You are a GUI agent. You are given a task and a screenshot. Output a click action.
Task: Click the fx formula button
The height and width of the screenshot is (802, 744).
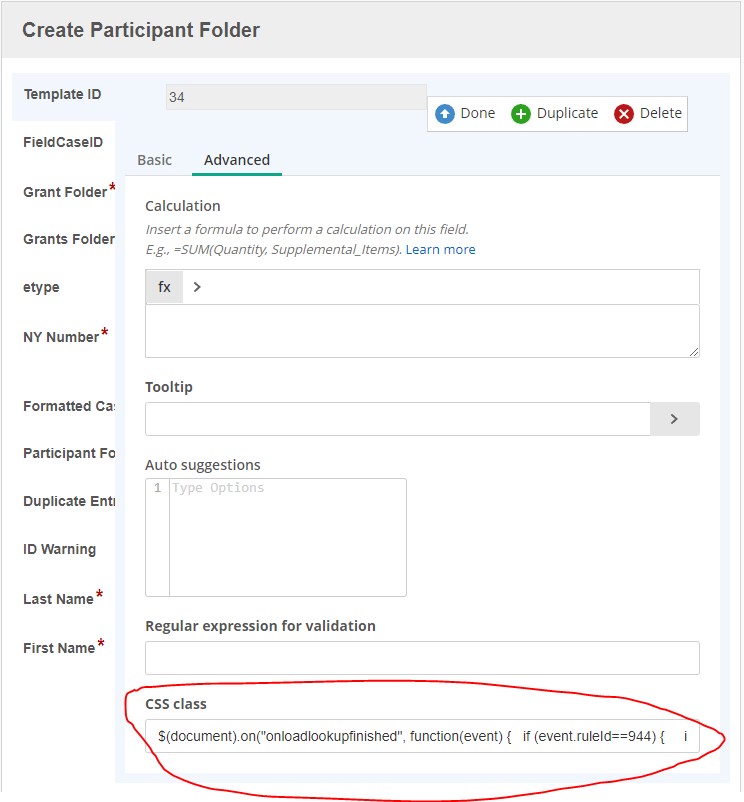[164, 287]
